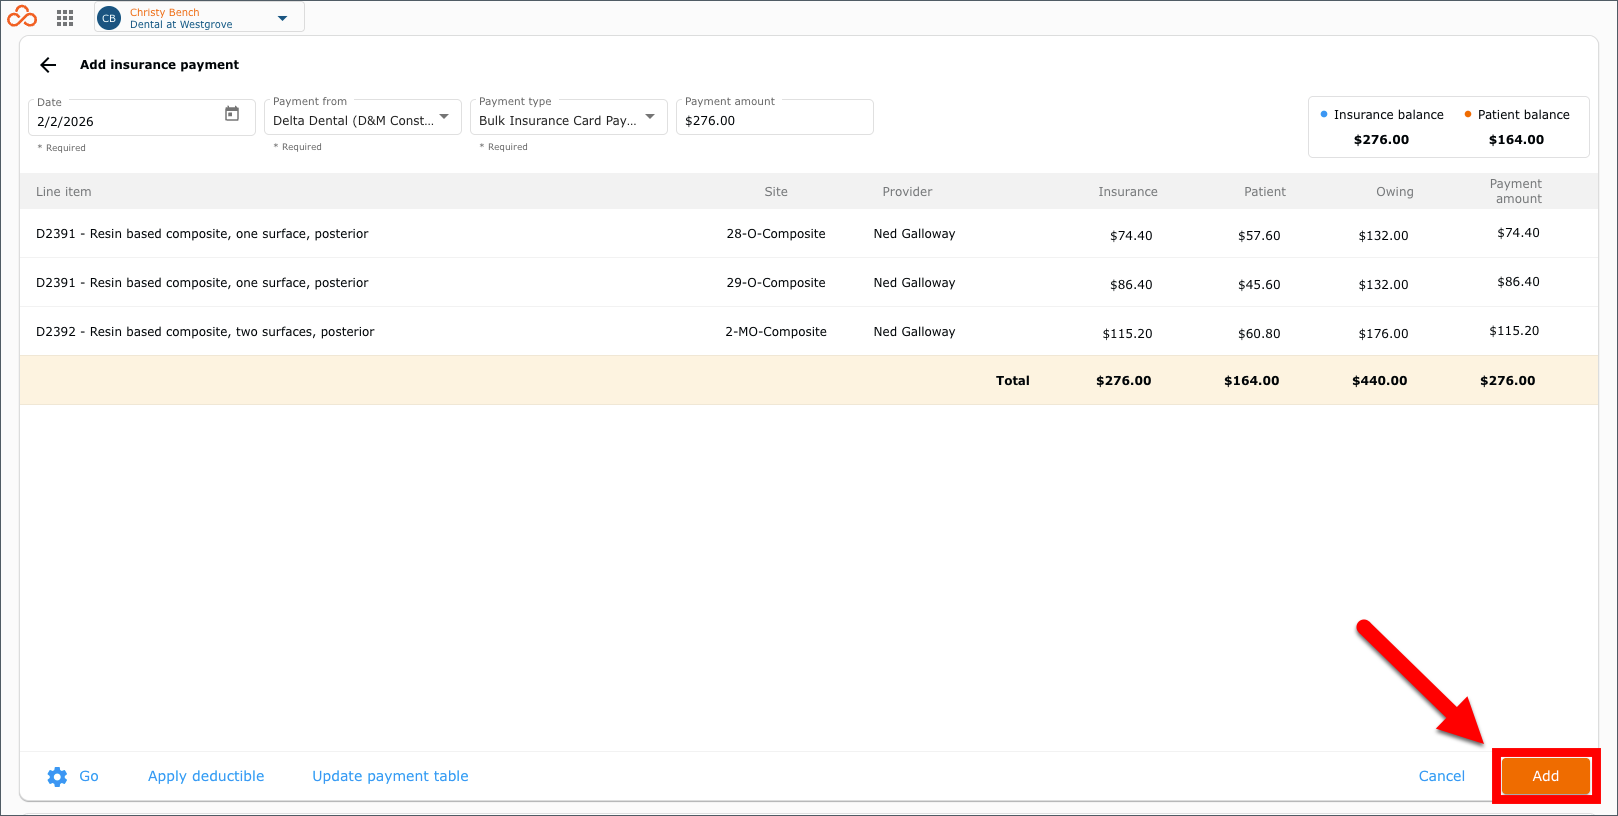The image size is (1618, 816).
Task: Edit payment amount $115.20 for D2392 row
Action: [1514, 331]
